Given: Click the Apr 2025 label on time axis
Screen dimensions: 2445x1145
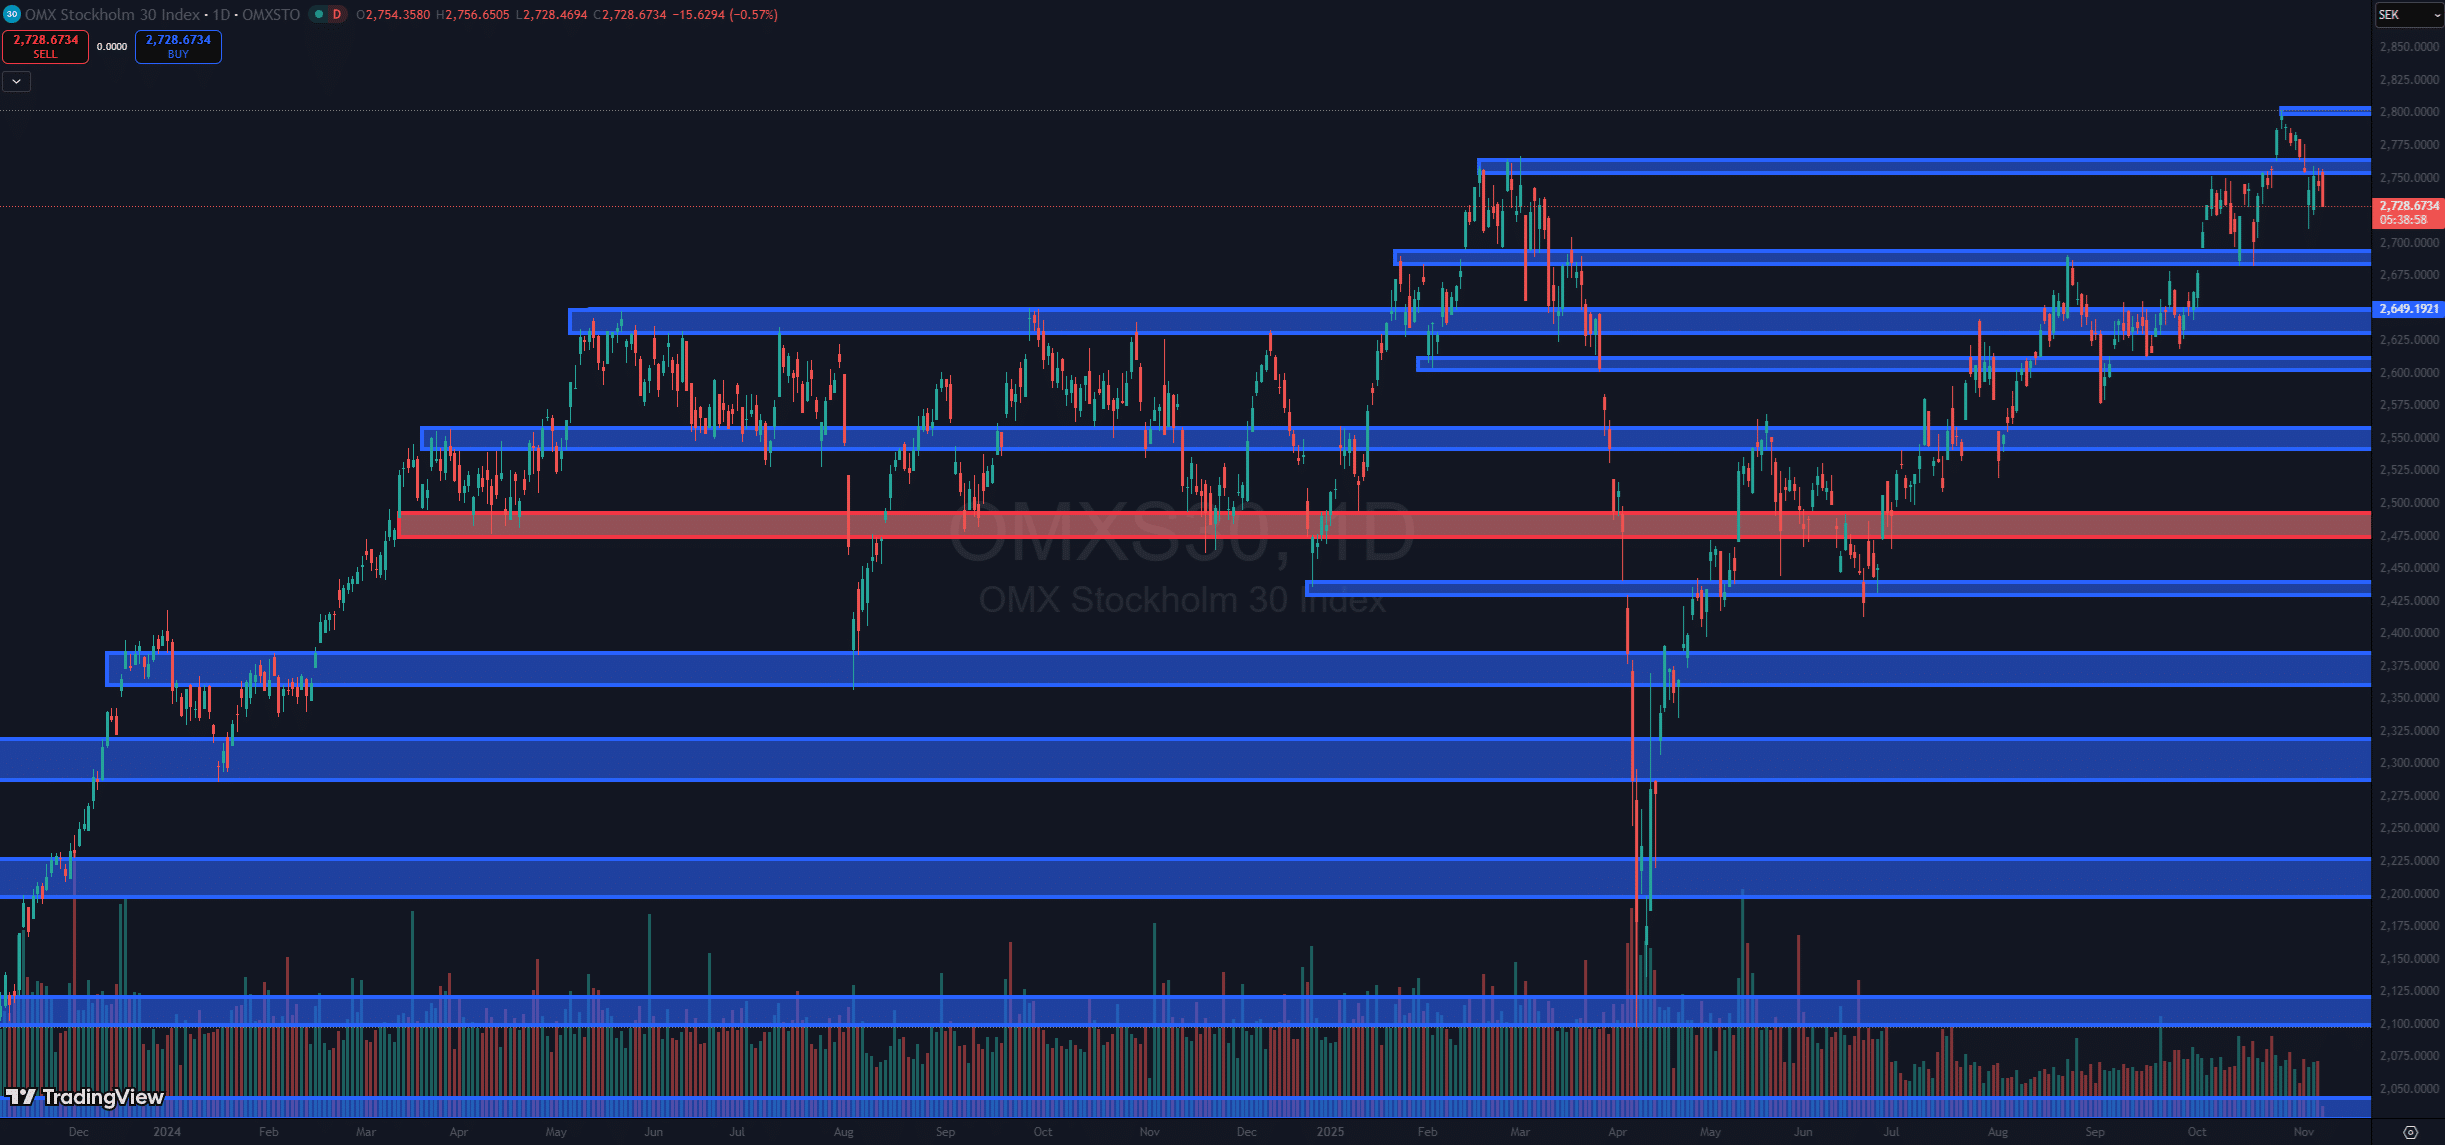Looking at the screenshot, I should [1617, 1132].
